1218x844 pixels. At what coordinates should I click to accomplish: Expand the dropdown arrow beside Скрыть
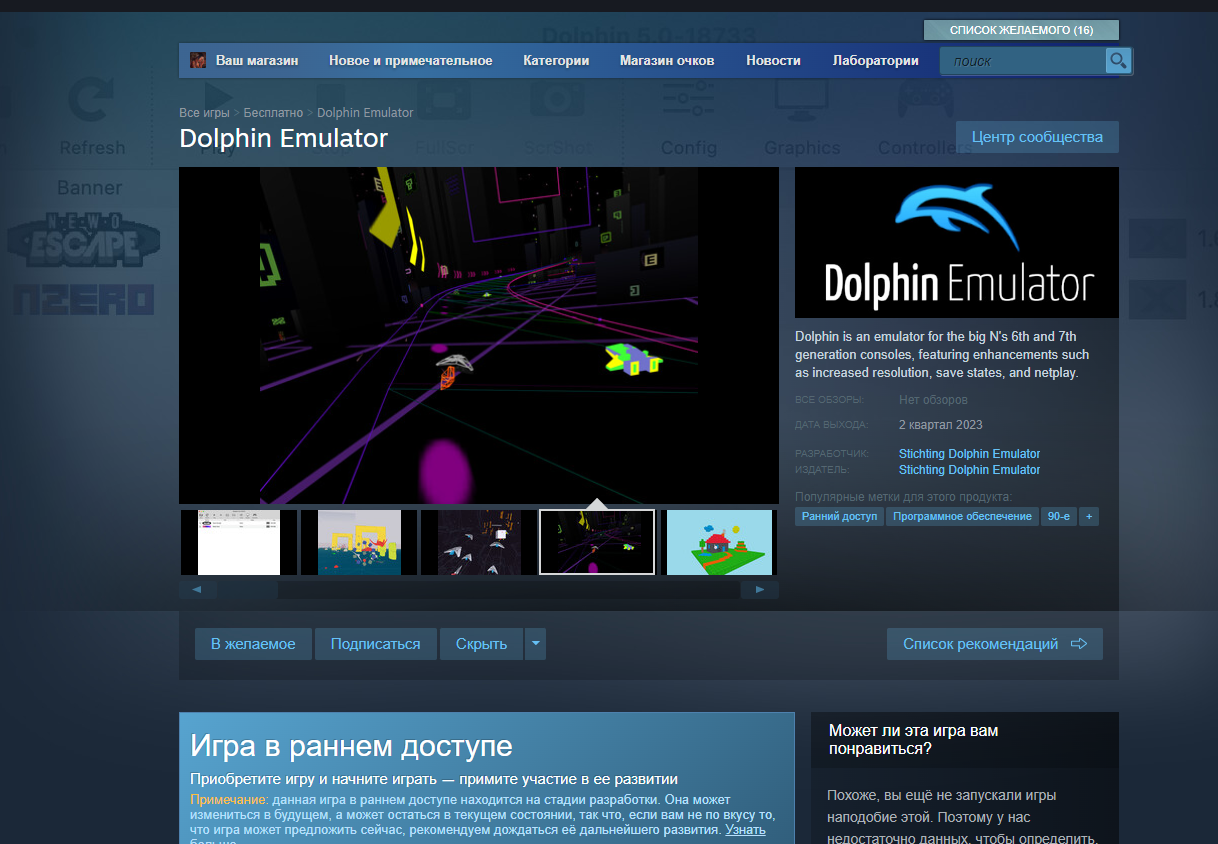[536, 644]
